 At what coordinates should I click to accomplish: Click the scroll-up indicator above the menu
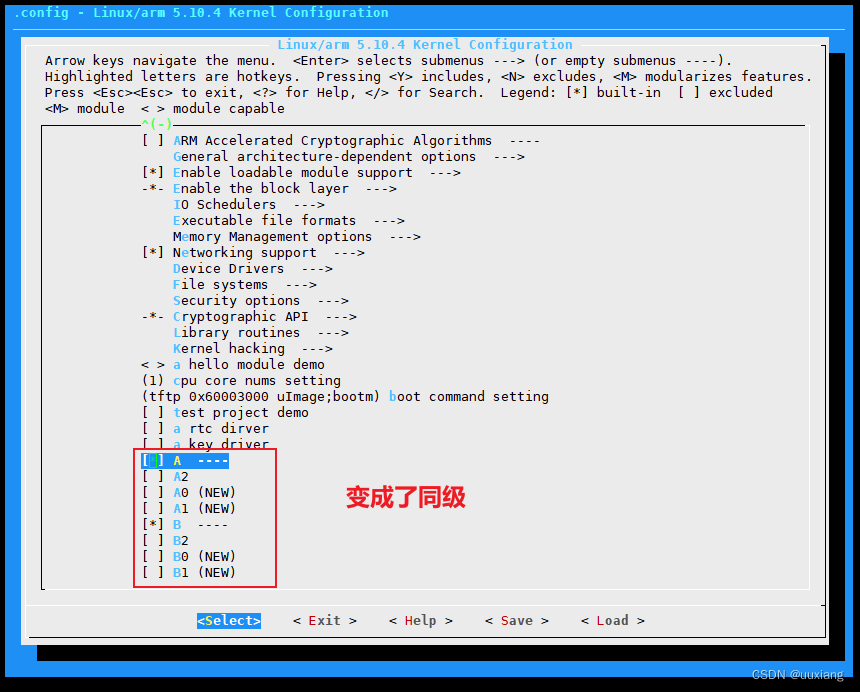[x=157, y=124]
